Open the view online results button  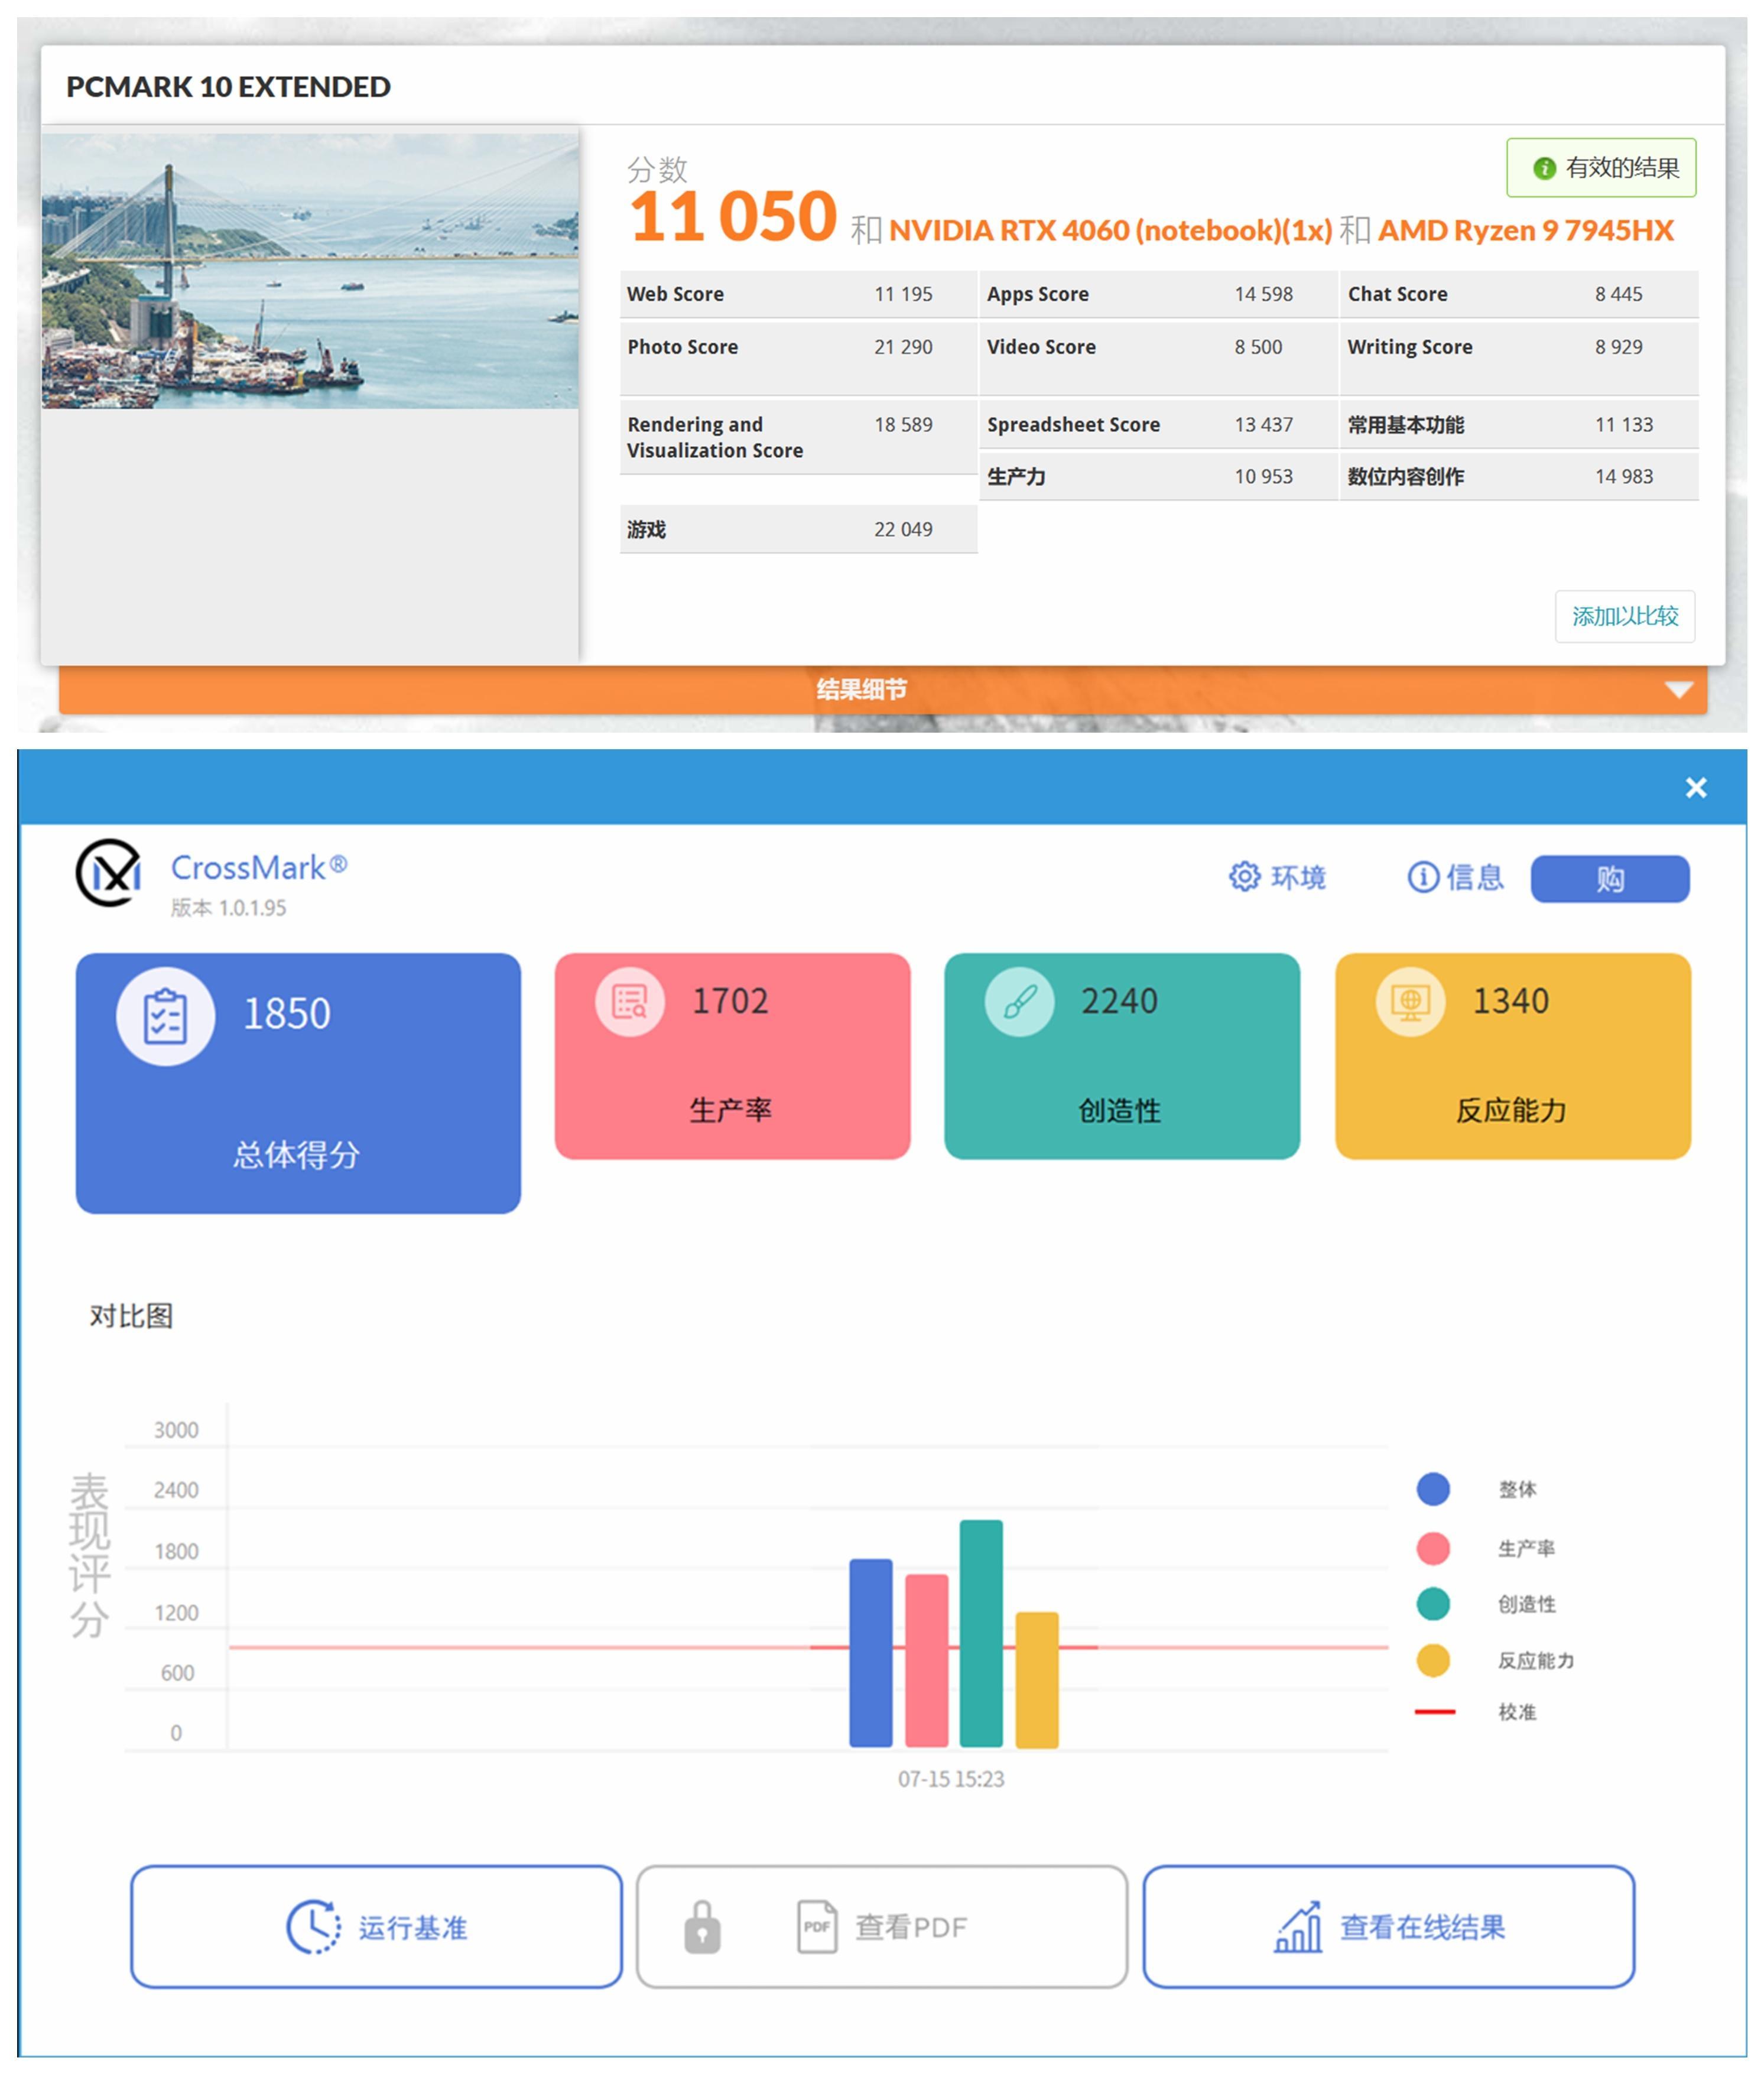[1388, 1926]
